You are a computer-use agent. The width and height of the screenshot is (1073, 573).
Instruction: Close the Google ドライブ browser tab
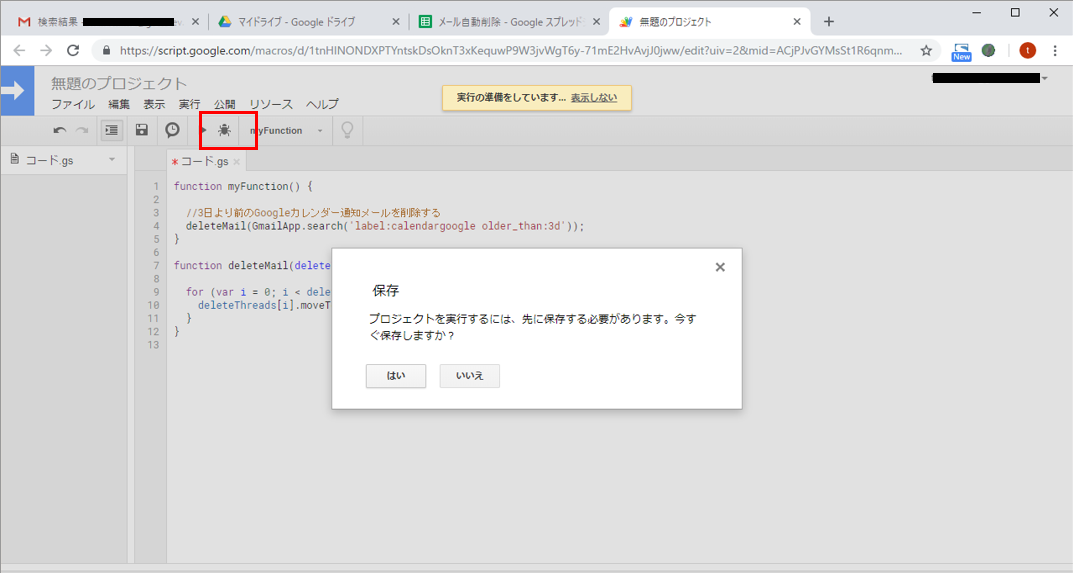point(396,22)
